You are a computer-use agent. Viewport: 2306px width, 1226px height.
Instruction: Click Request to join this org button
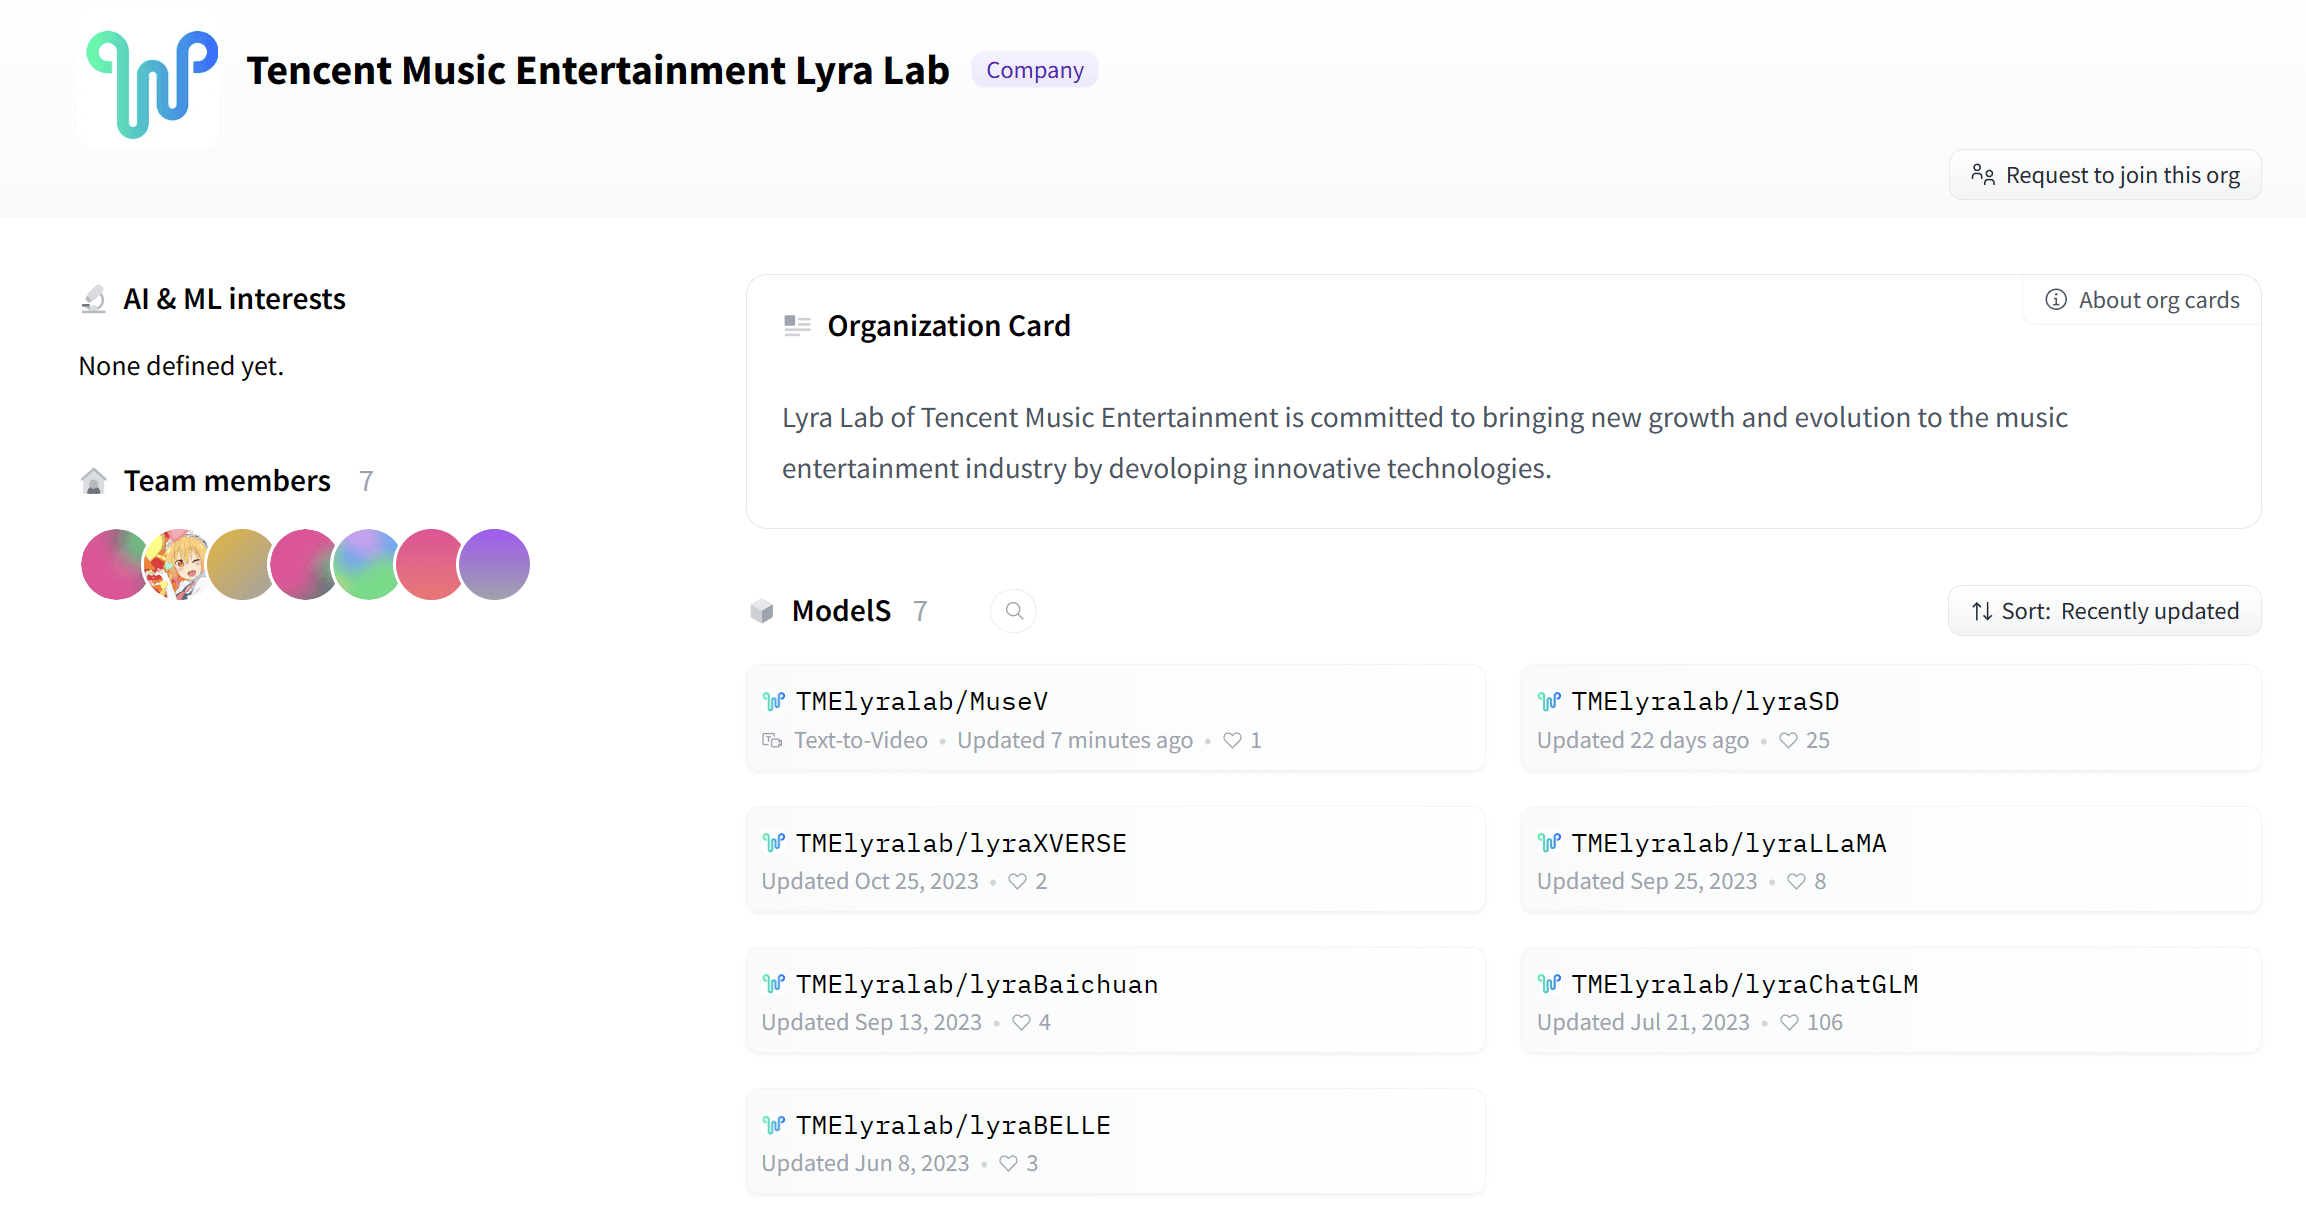2104,175
